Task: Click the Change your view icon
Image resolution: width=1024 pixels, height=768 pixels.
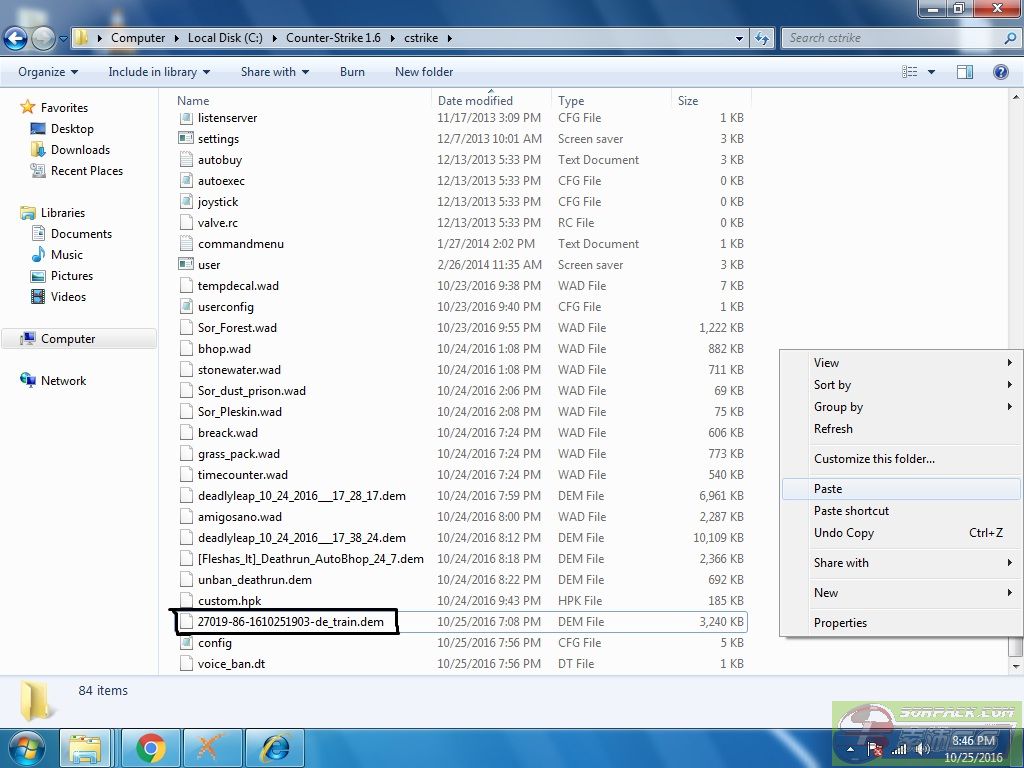Action: (x=910, y=72)
